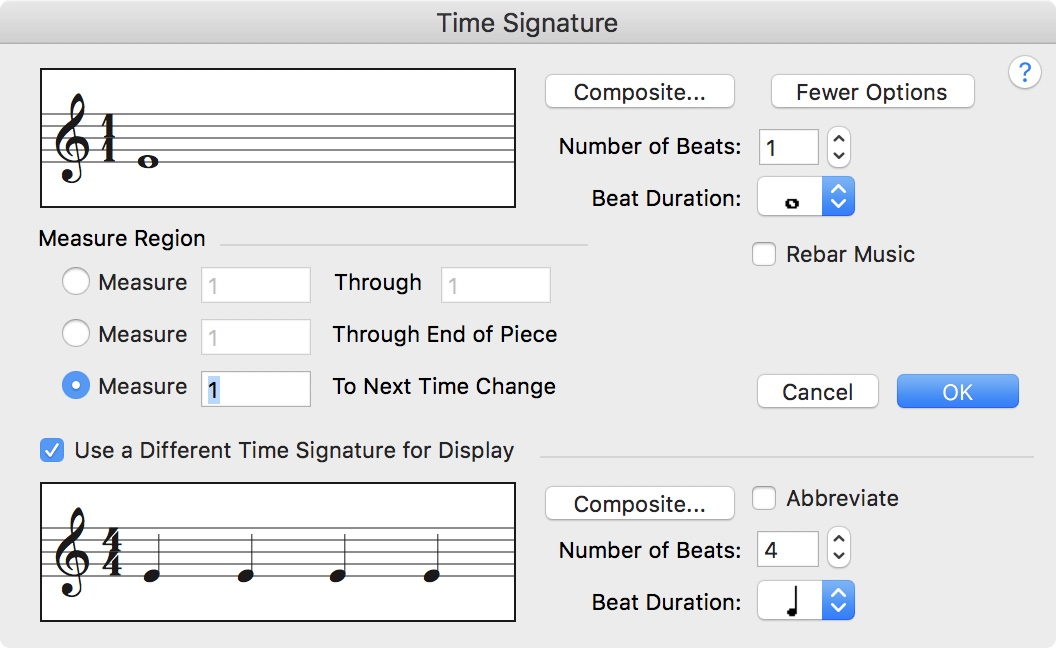The width and height of the screenshot is (1056, 648).
Task: Click the 4/4 display time signature preview
Action: (278, 552)
